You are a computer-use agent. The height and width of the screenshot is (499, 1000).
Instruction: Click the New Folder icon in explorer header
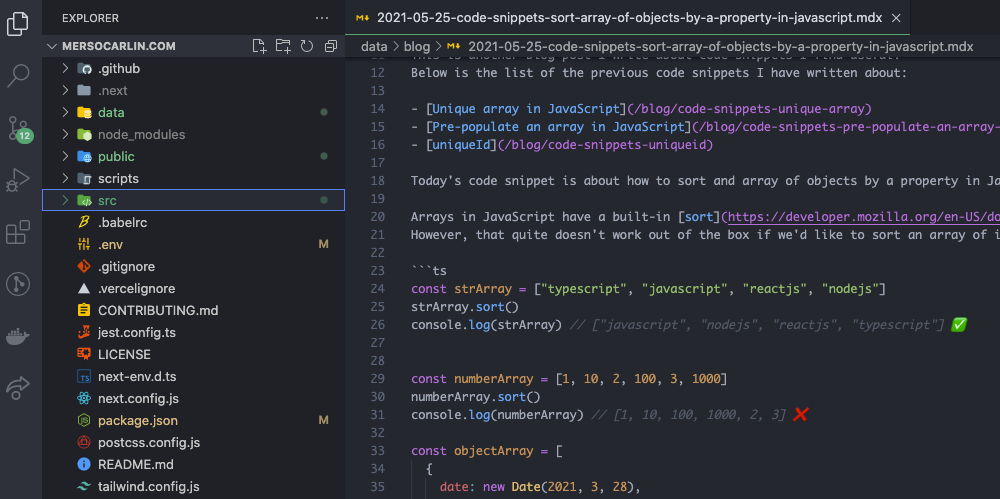[283, 46]
